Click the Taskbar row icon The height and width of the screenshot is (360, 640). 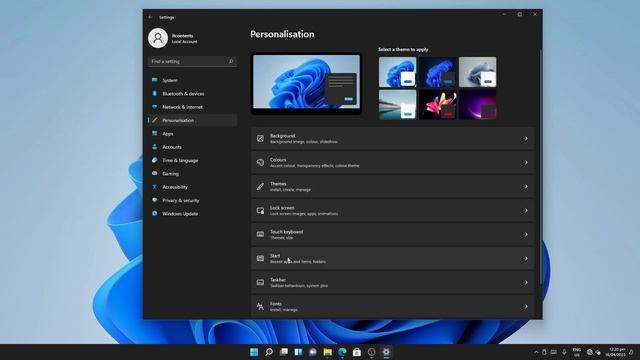tap(260, 282)
